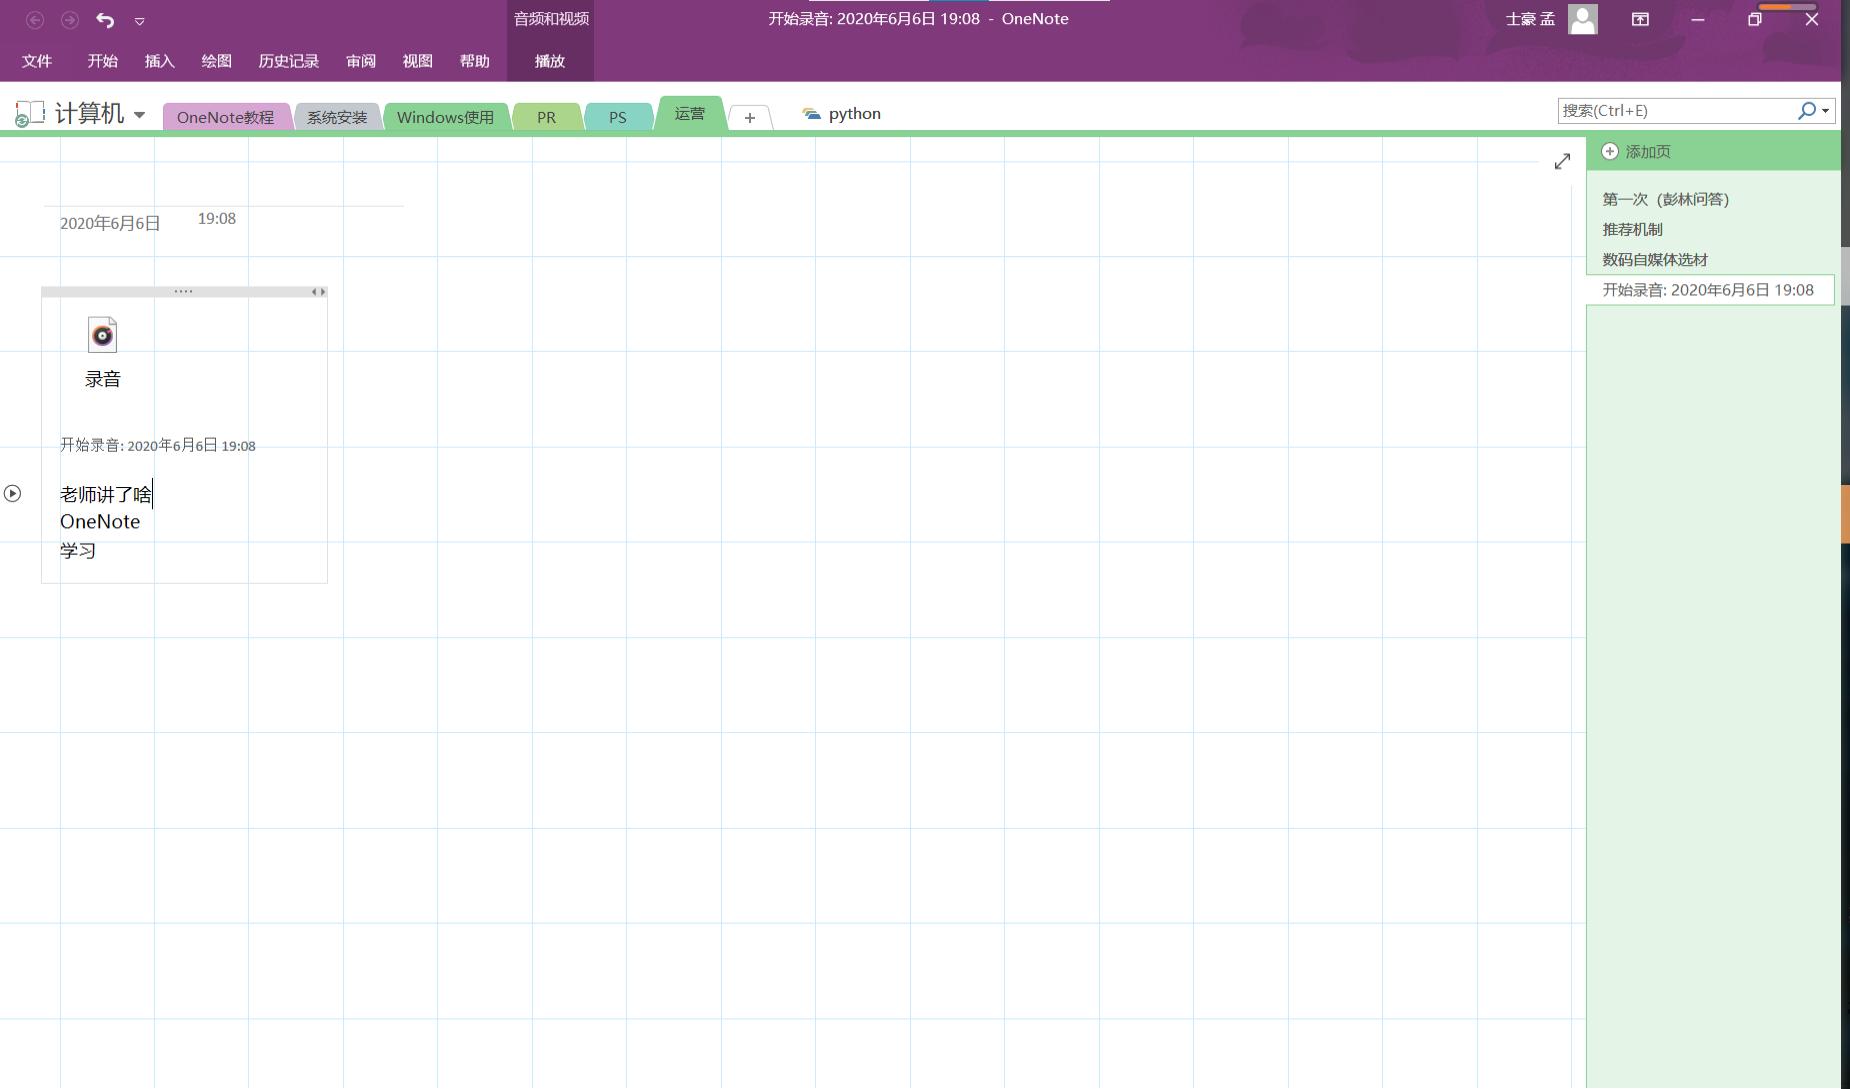Screen dimensions: 1850x1089
Task: Open the search scope dropdown arrow
Action: pos(1826,111)
